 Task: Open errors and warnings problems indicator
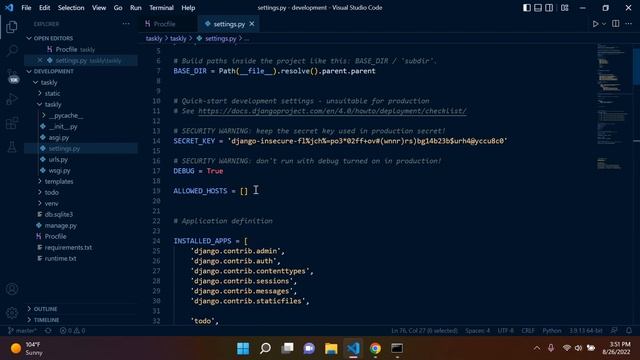(x=73, y=331)
